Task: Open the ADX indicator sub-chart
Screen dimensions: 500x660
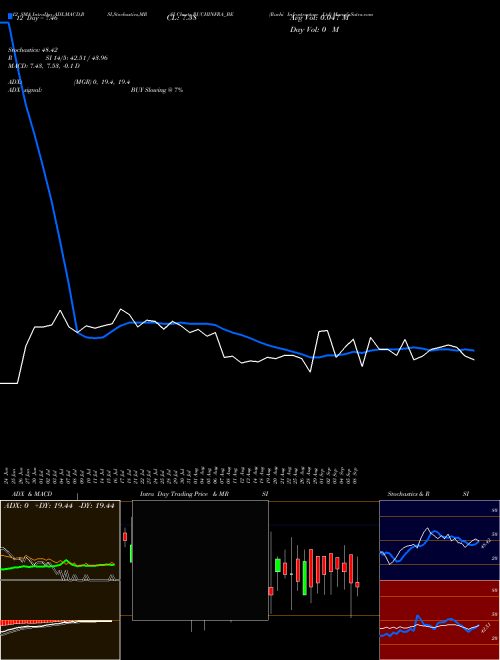Action: [x=60, y=540]
